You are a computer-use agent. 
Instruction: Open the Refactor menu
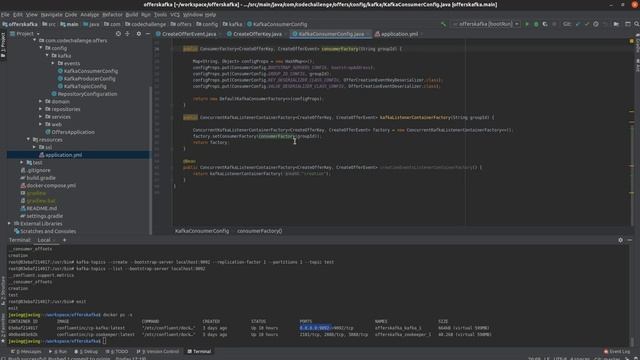coord(112,14)
